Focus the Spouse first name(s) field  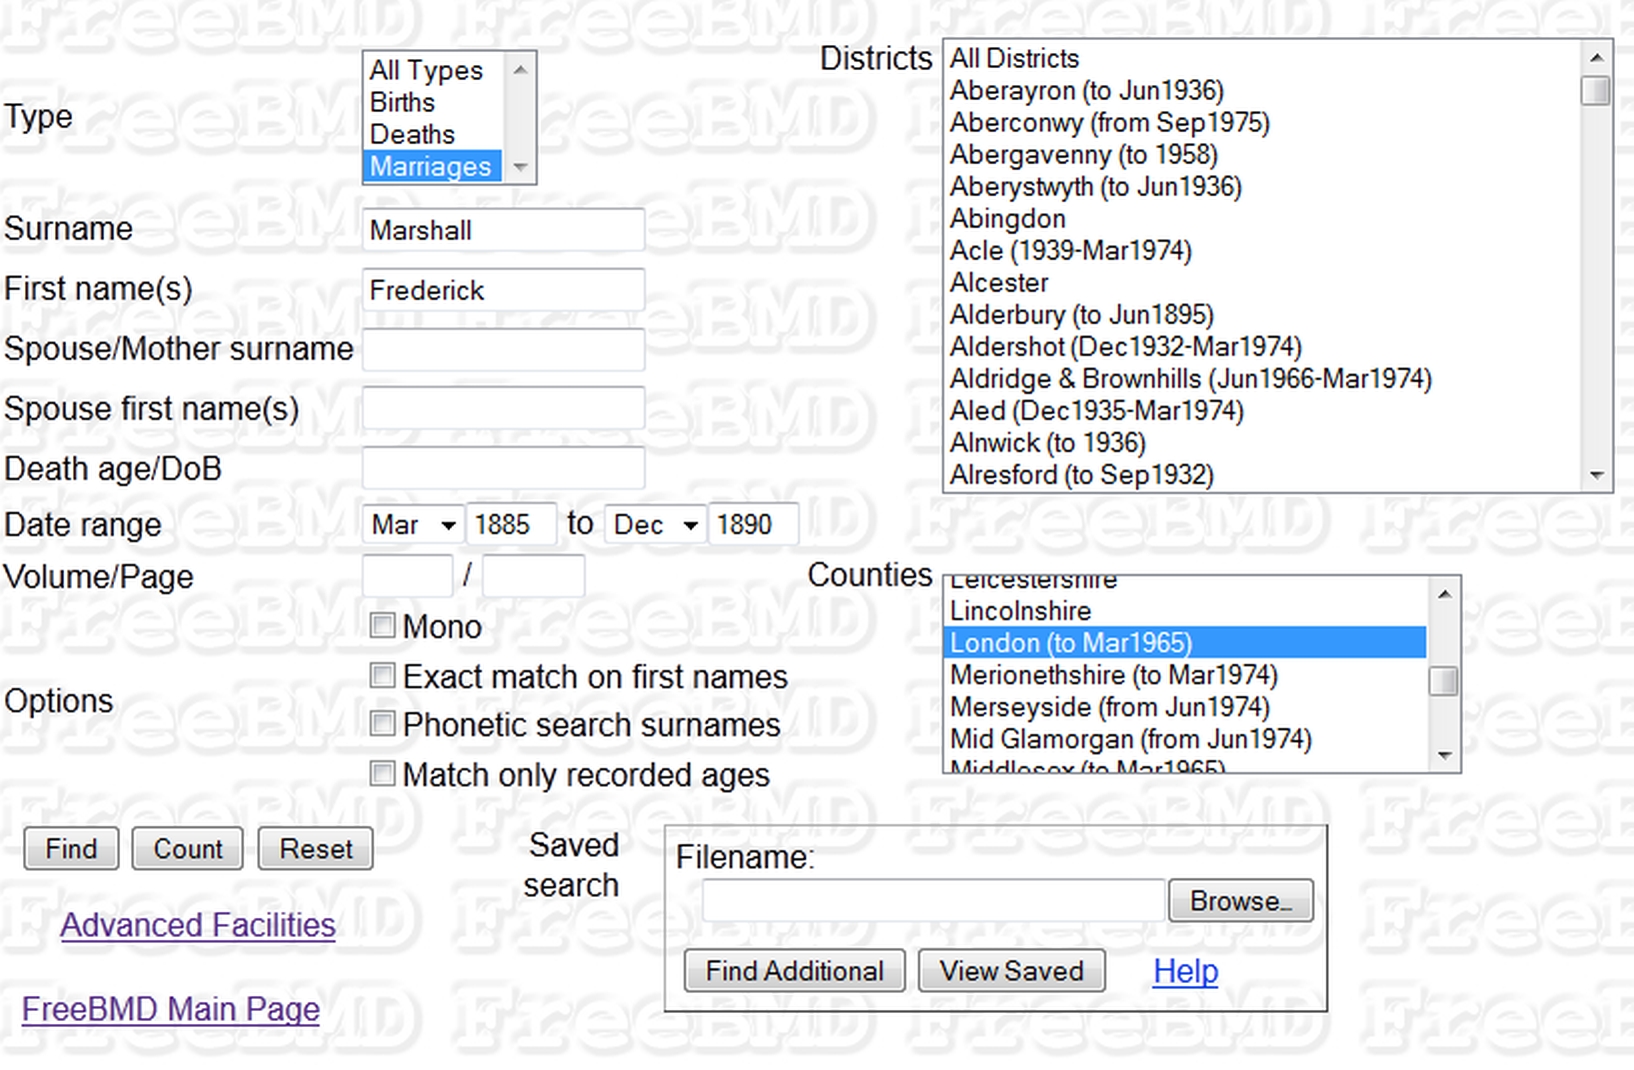tap(503, 408)
